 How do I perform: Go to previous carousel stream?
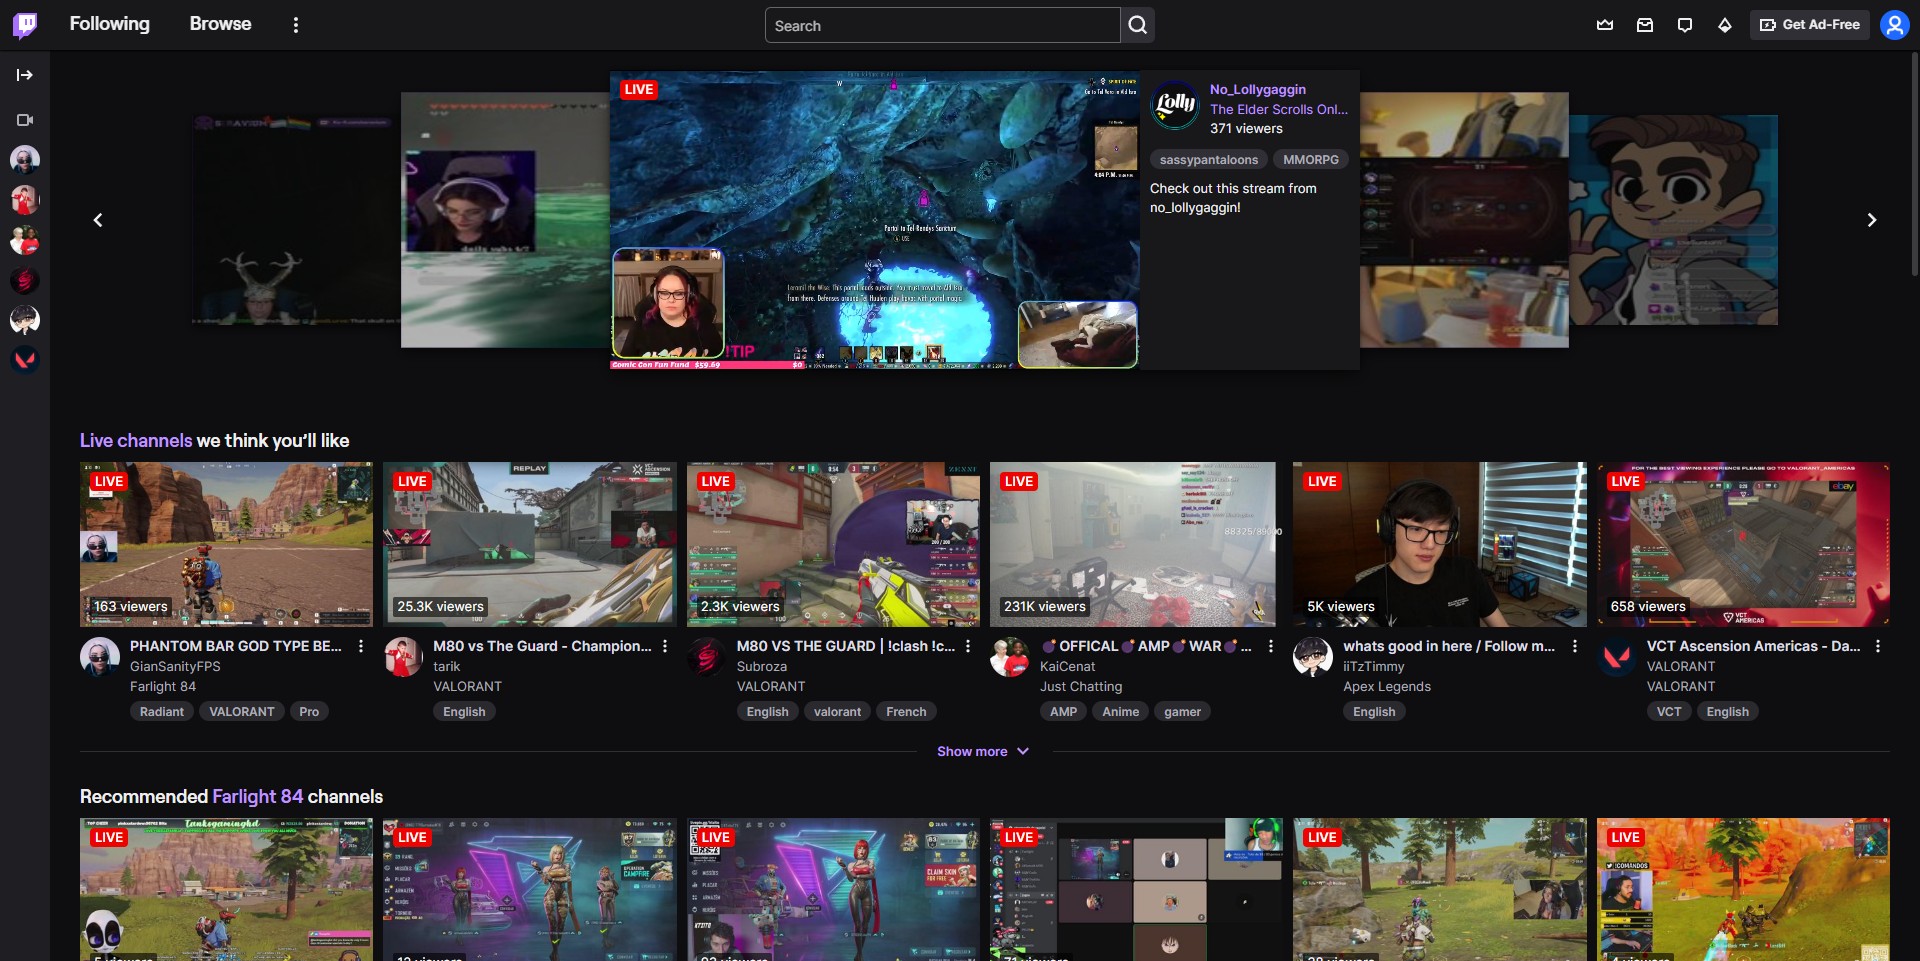pos(98,220)
